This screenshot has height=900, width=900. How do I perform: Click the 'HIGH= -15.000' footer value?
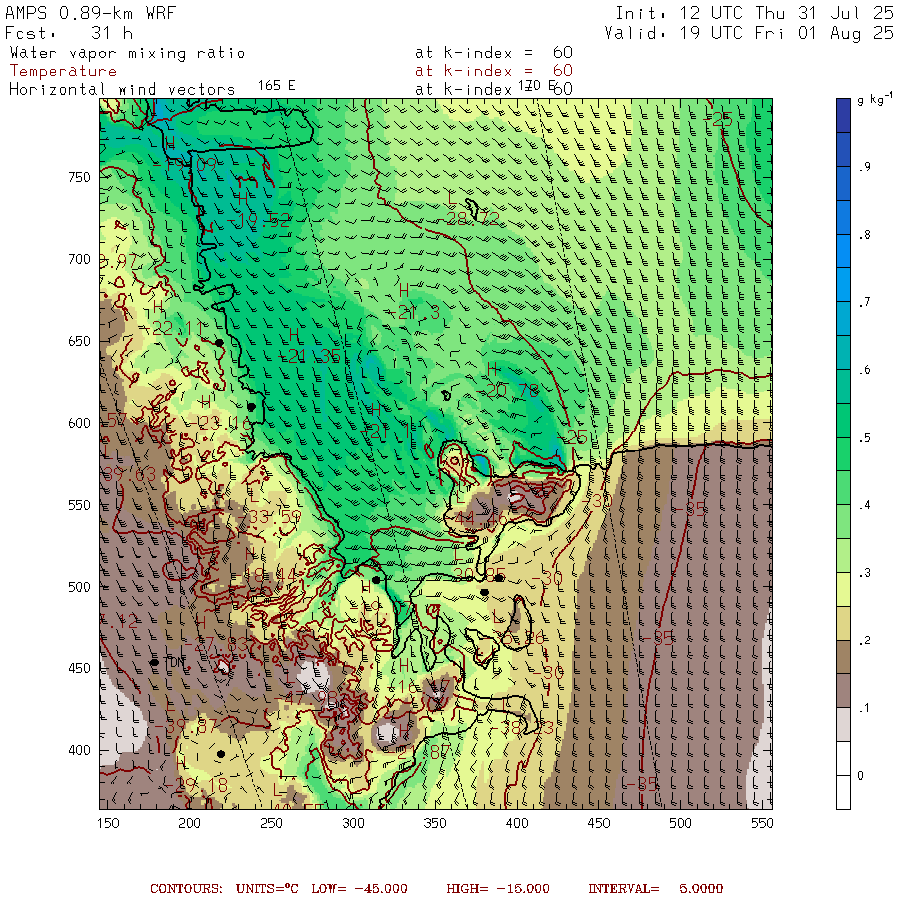(498, 889)
